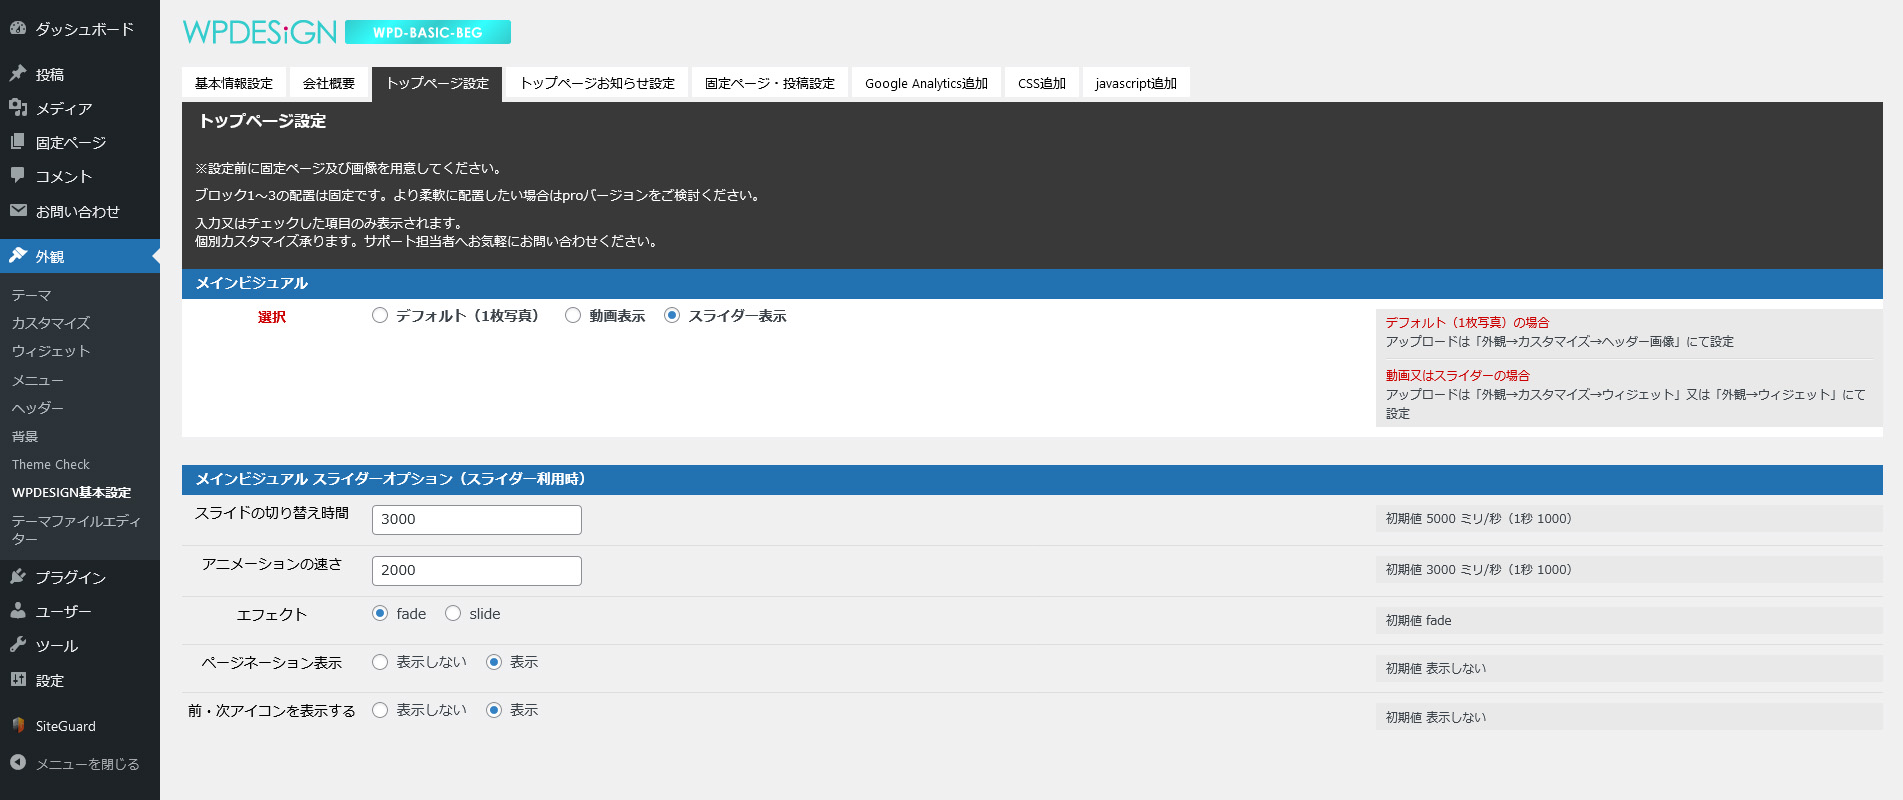Click 初期値 fade hint text
The height and width of the screenshot is (800, 1903).
tap(1418, 620)
